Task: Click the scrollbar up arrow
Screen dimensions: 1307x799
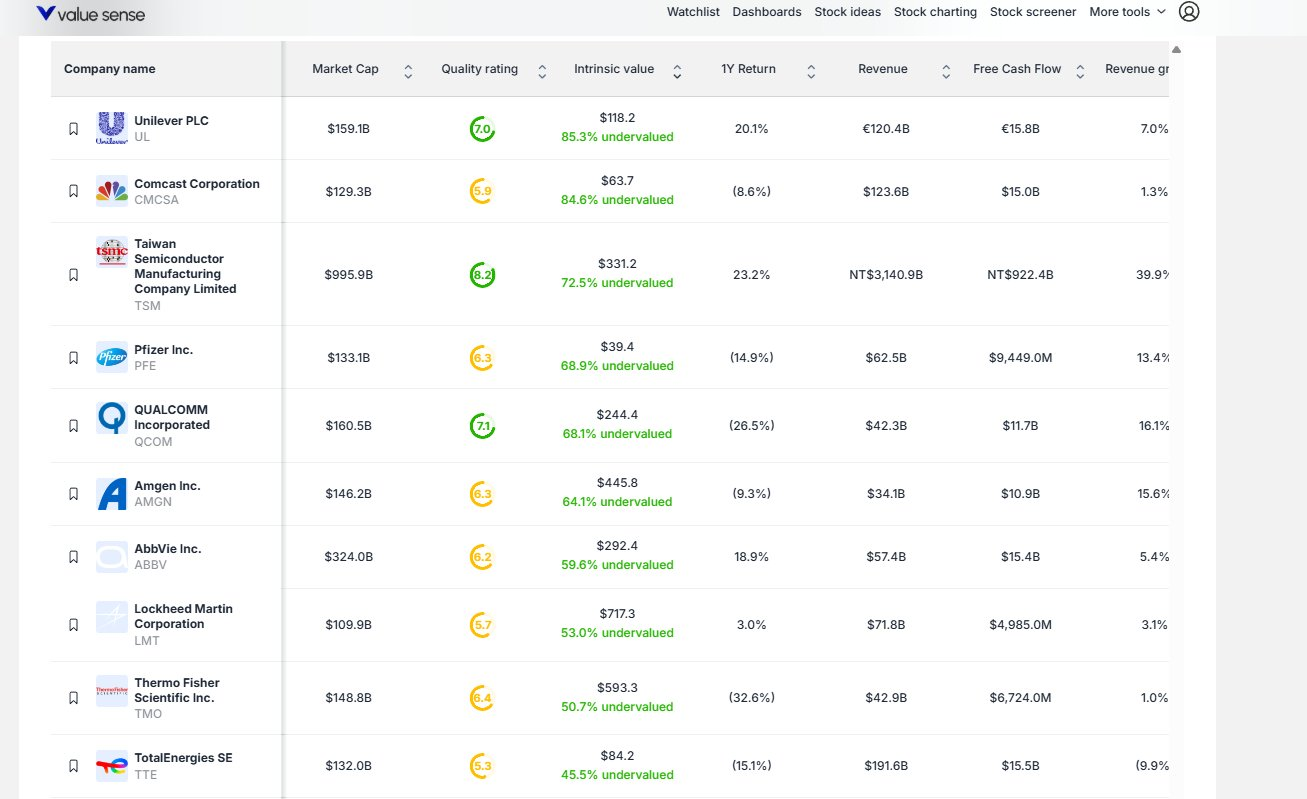Action: tap(1176, 49)
